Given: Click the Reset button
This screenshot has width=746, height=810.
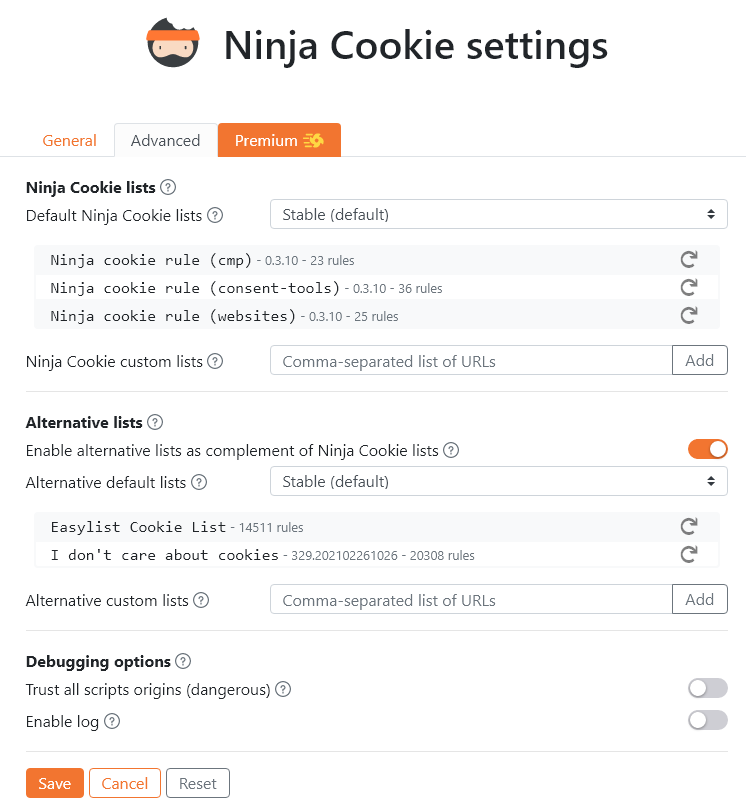Looking at the screenshot, I should 197,784.
